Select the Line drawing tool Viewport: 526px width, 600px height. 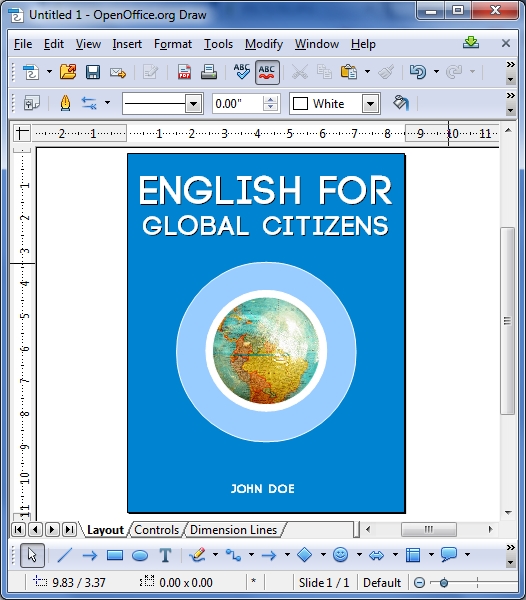tap(65, 555)
